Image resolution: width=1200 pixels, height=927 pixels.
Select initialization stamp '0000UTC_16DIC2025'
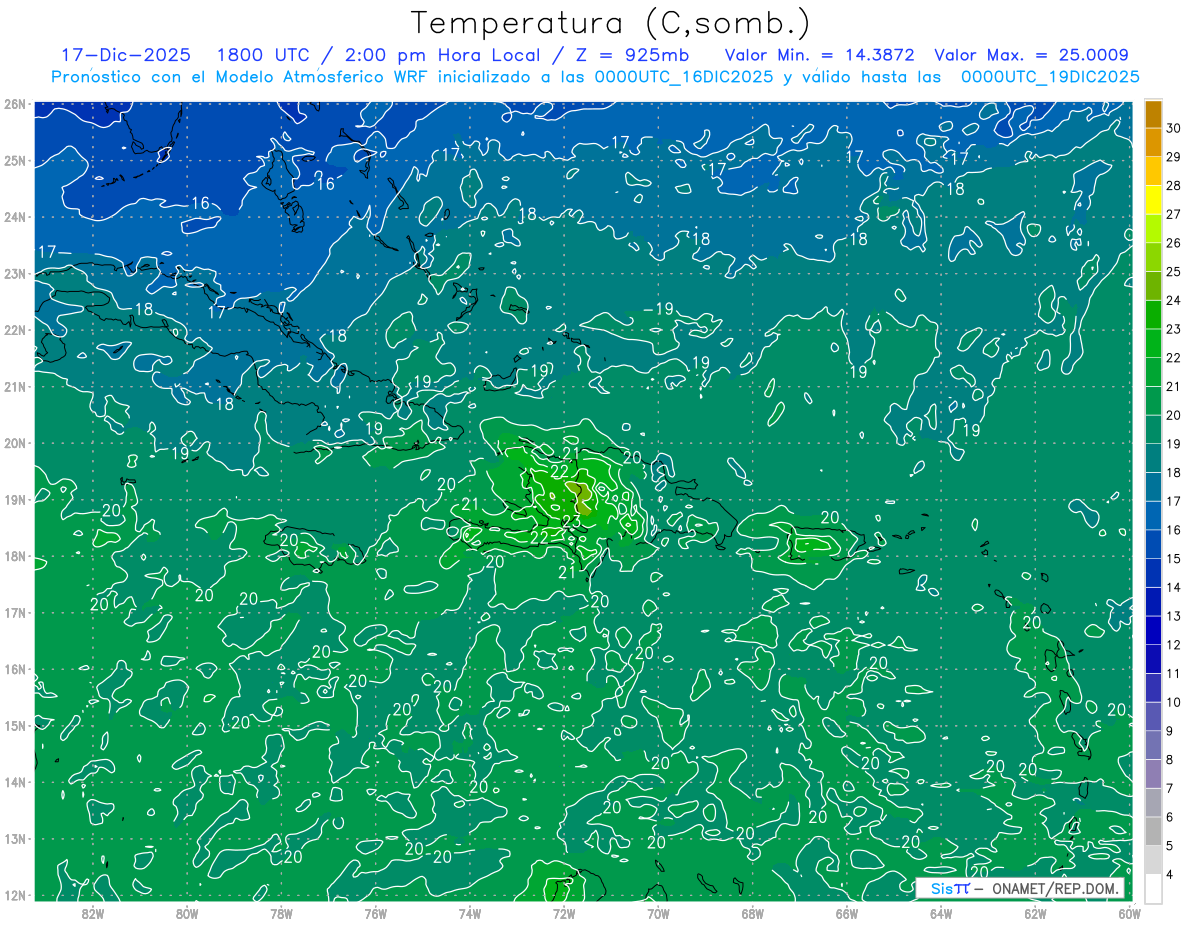pos(684,77)
